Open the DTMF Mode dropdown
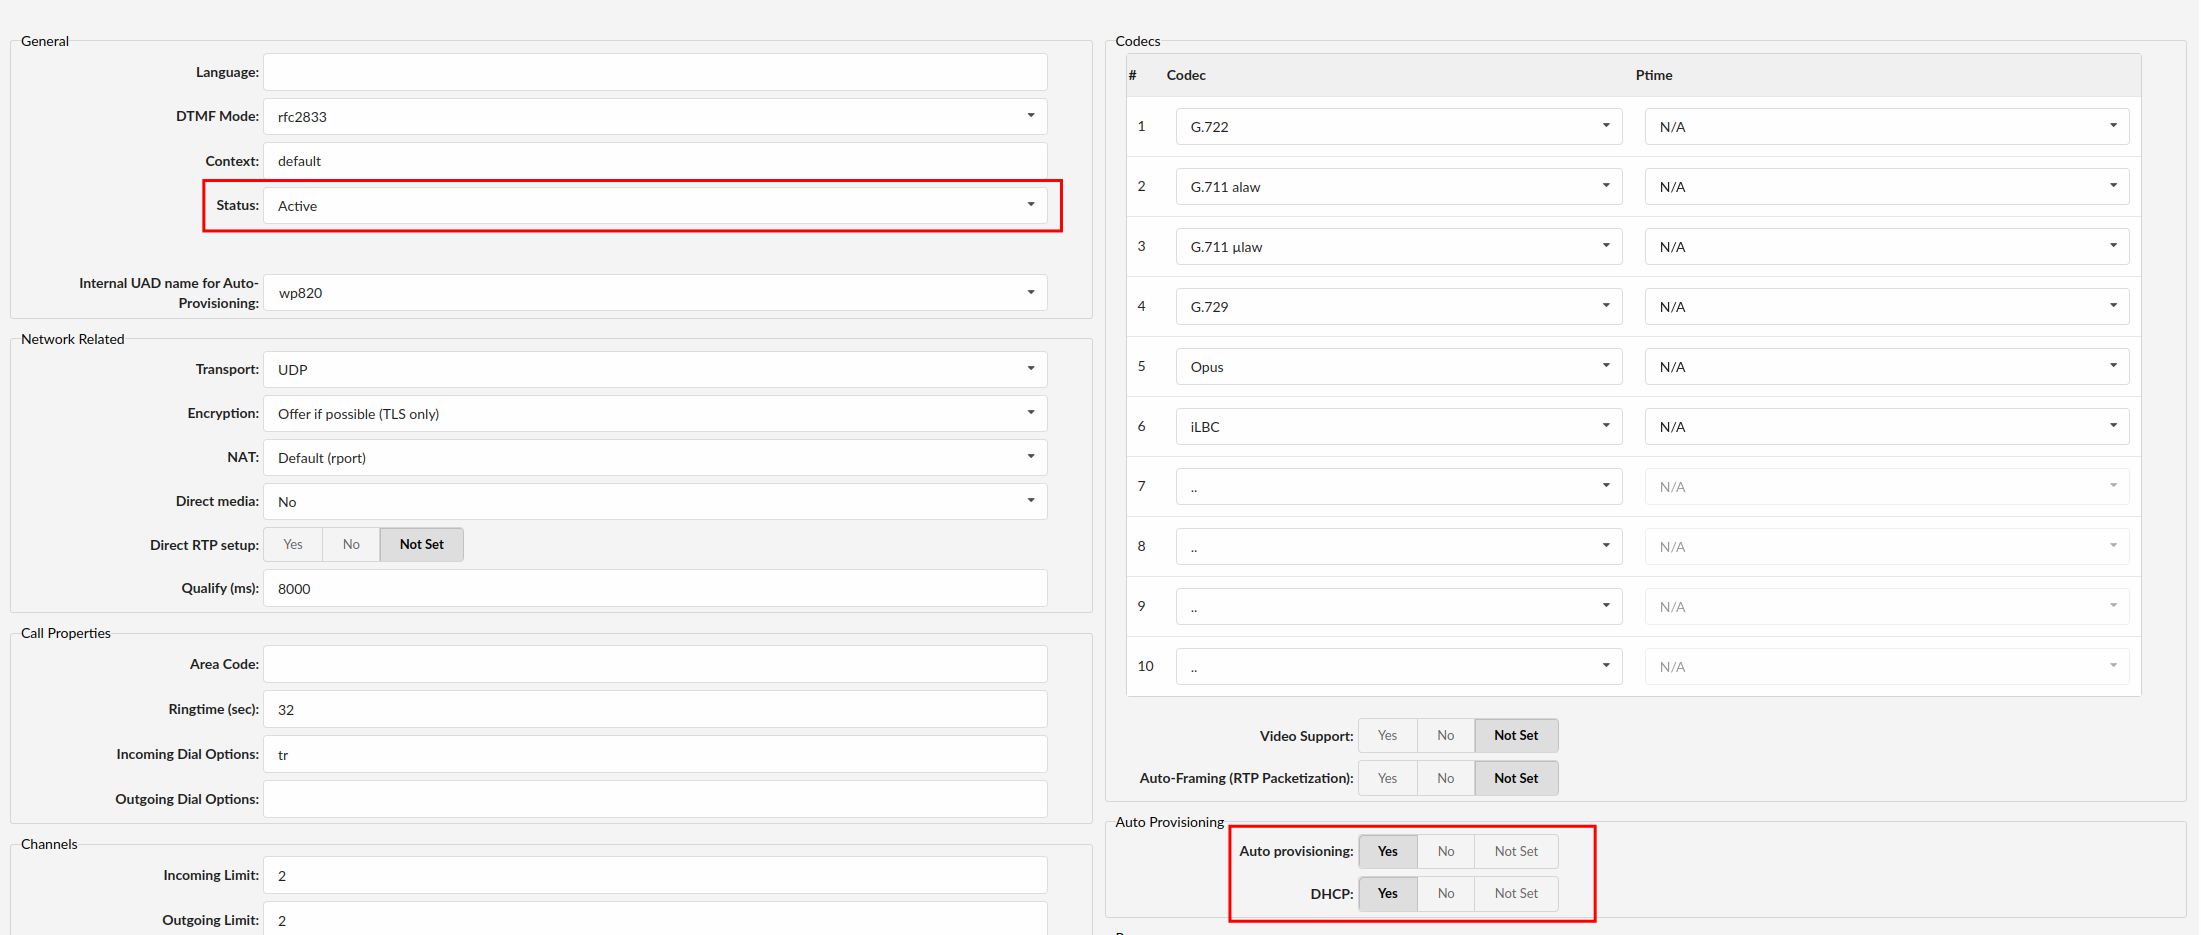Image resolution: width=2201 pixels, height=935 pixels. pos(655,117)
